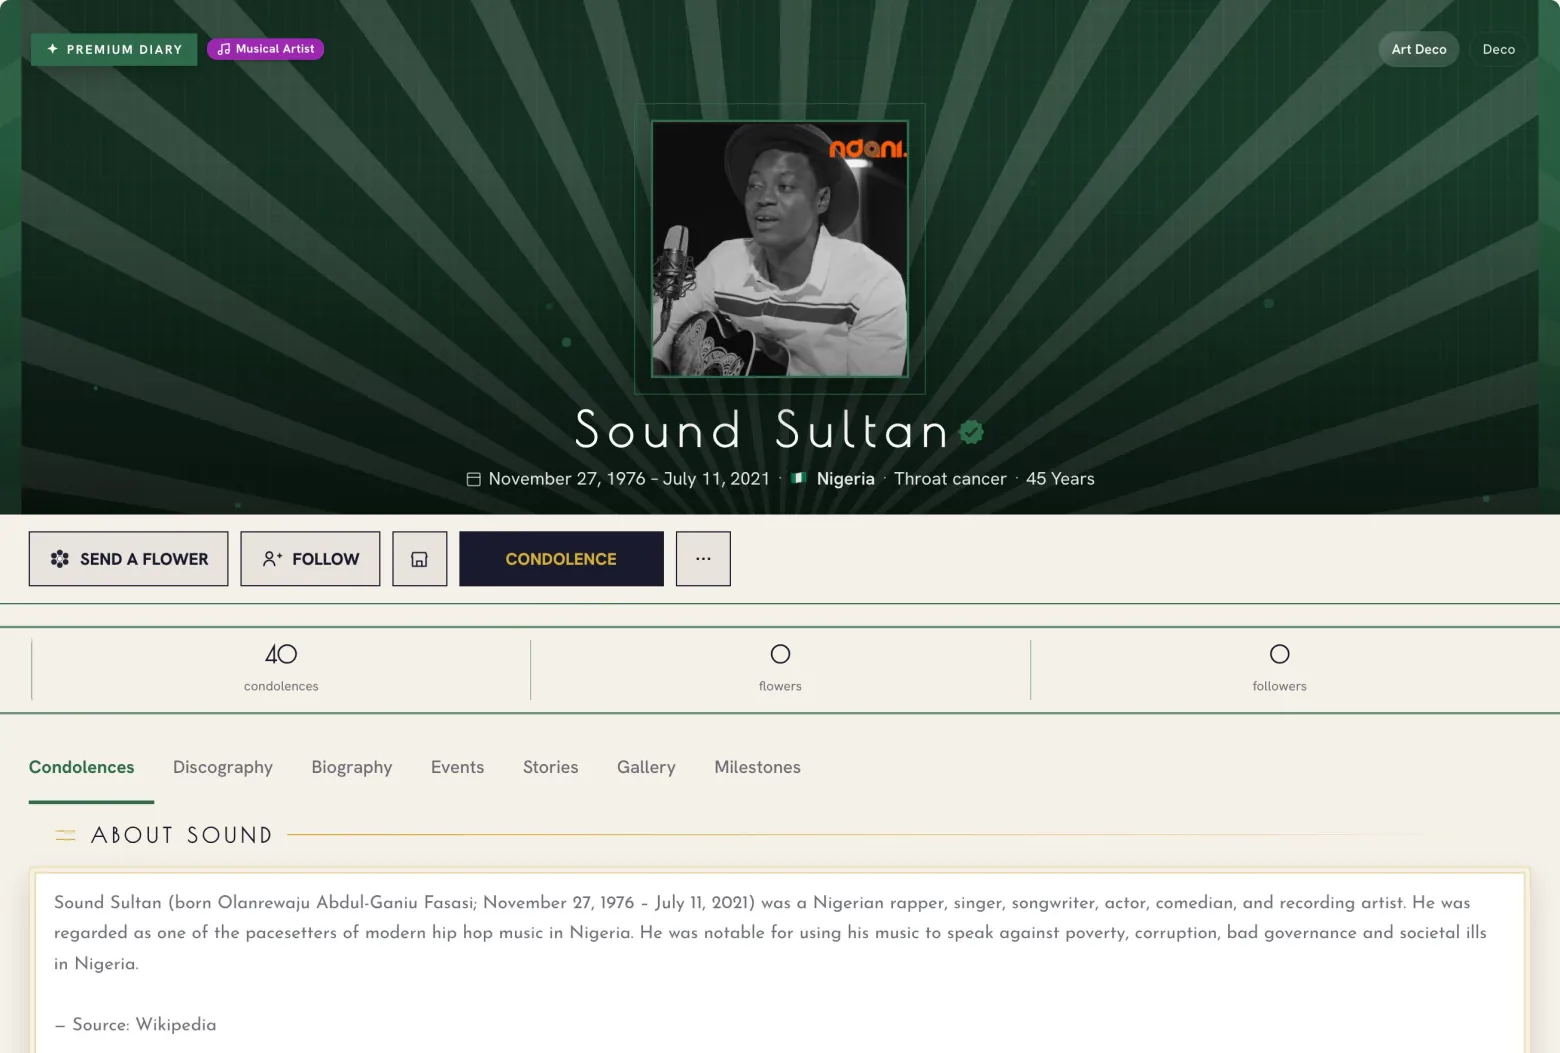Switch theme to Art Deco
The height and width of the screenshot is (1053, 1560).
[x=1419, y=49]
